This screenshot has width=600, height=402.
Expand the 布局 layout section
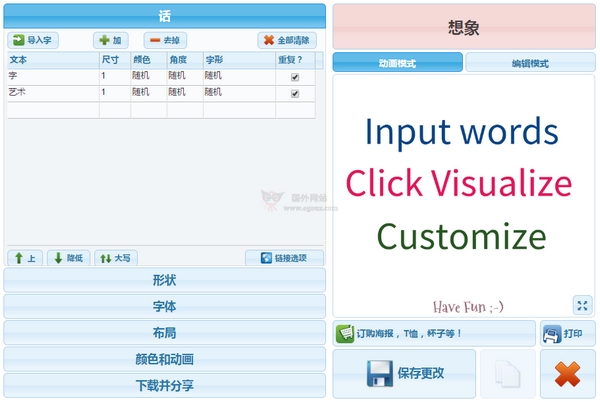165,333
